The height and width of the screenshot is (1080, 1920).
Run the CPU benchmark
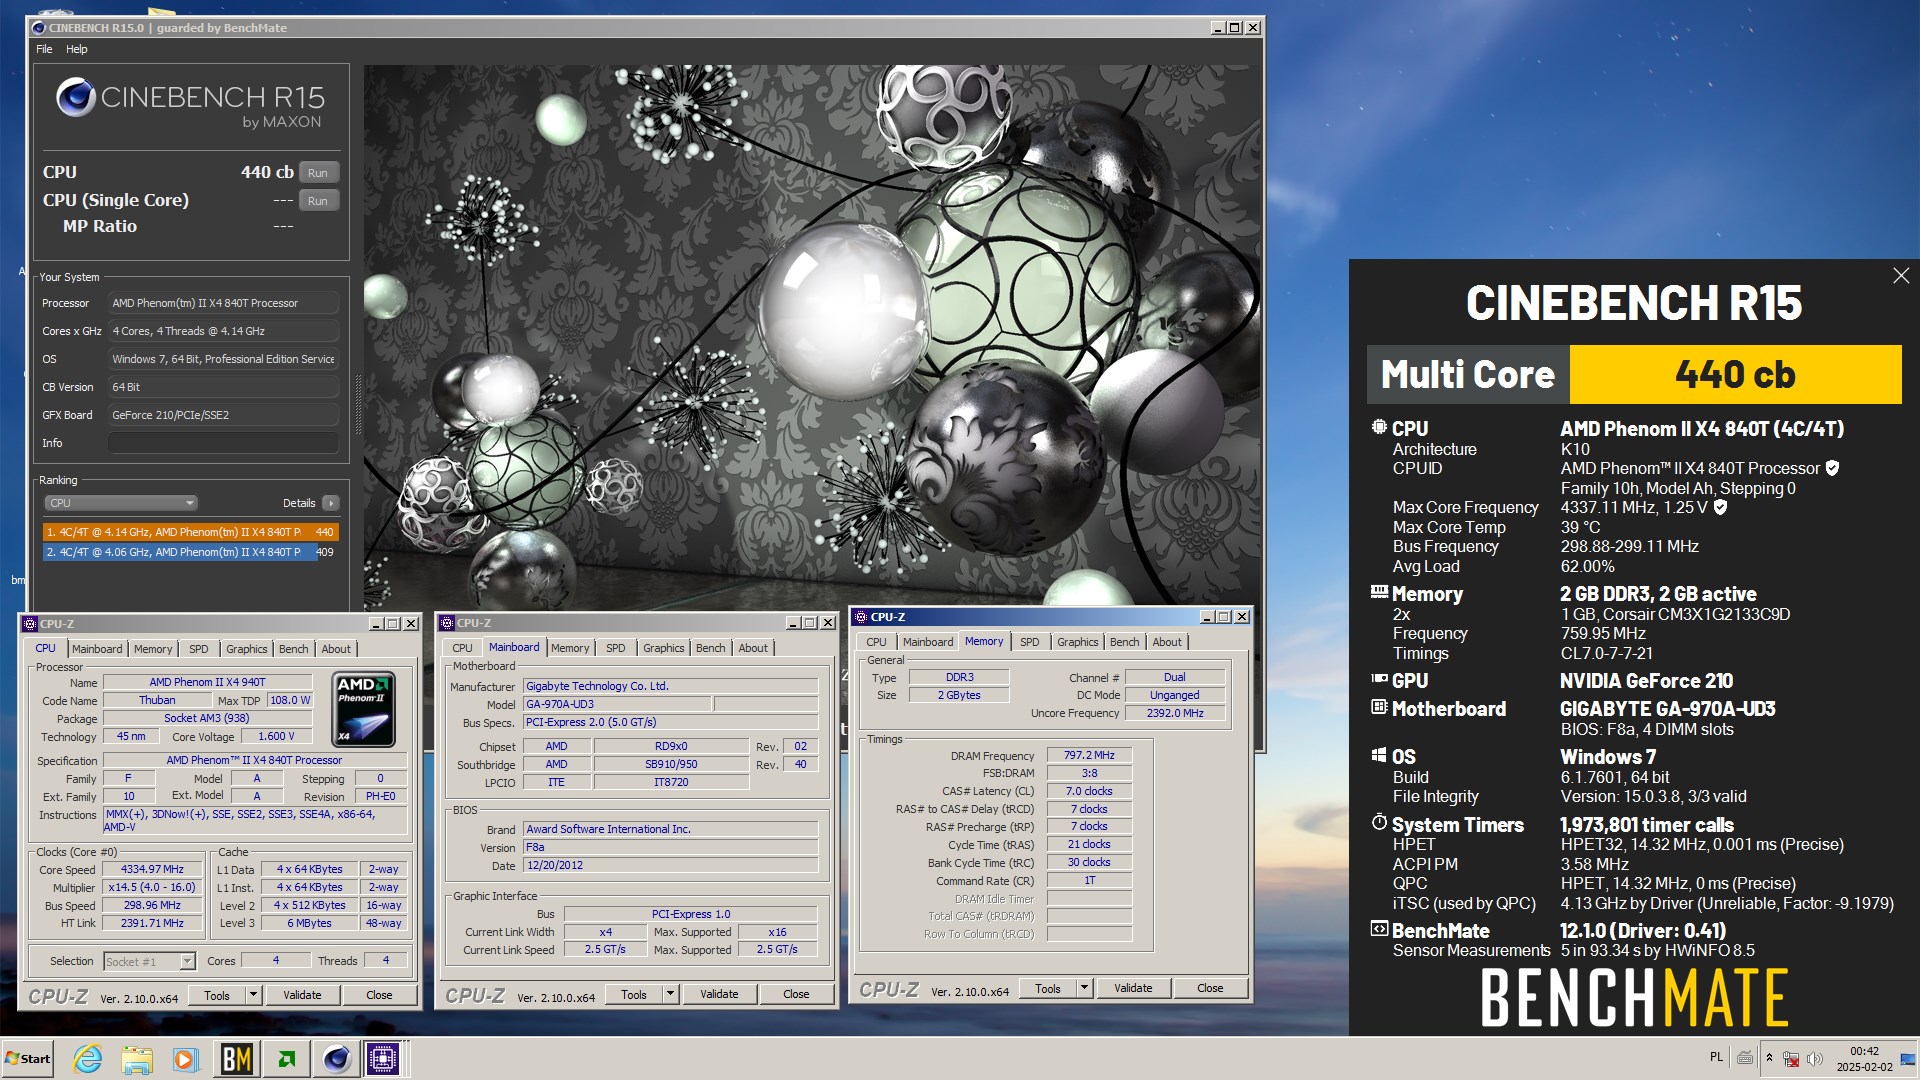coord(318,173)
